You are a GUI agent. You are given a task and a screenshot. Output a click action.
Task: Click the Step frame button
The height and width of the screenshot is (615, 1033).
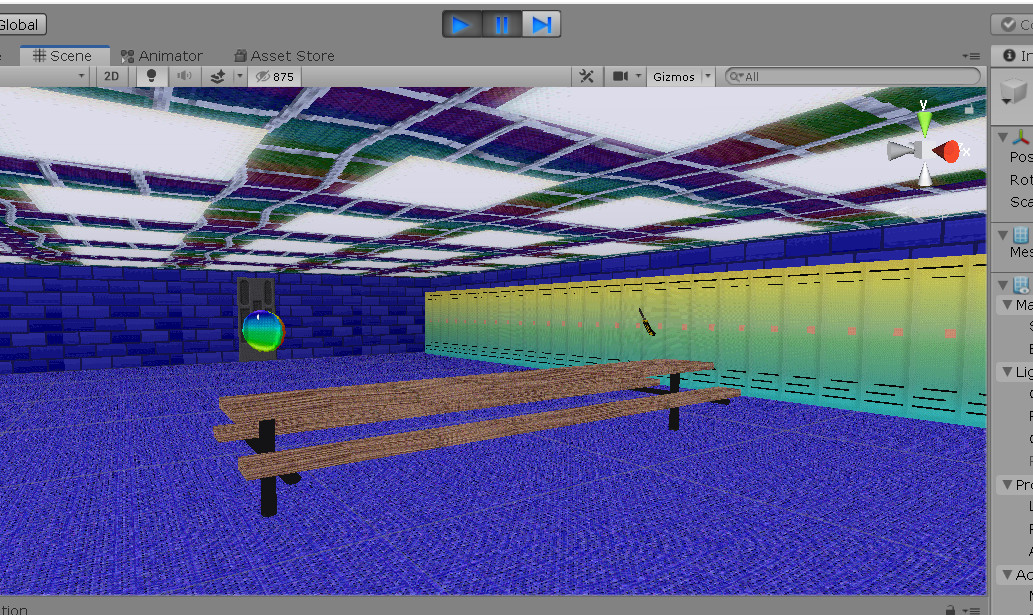click(x=541, y=25)
